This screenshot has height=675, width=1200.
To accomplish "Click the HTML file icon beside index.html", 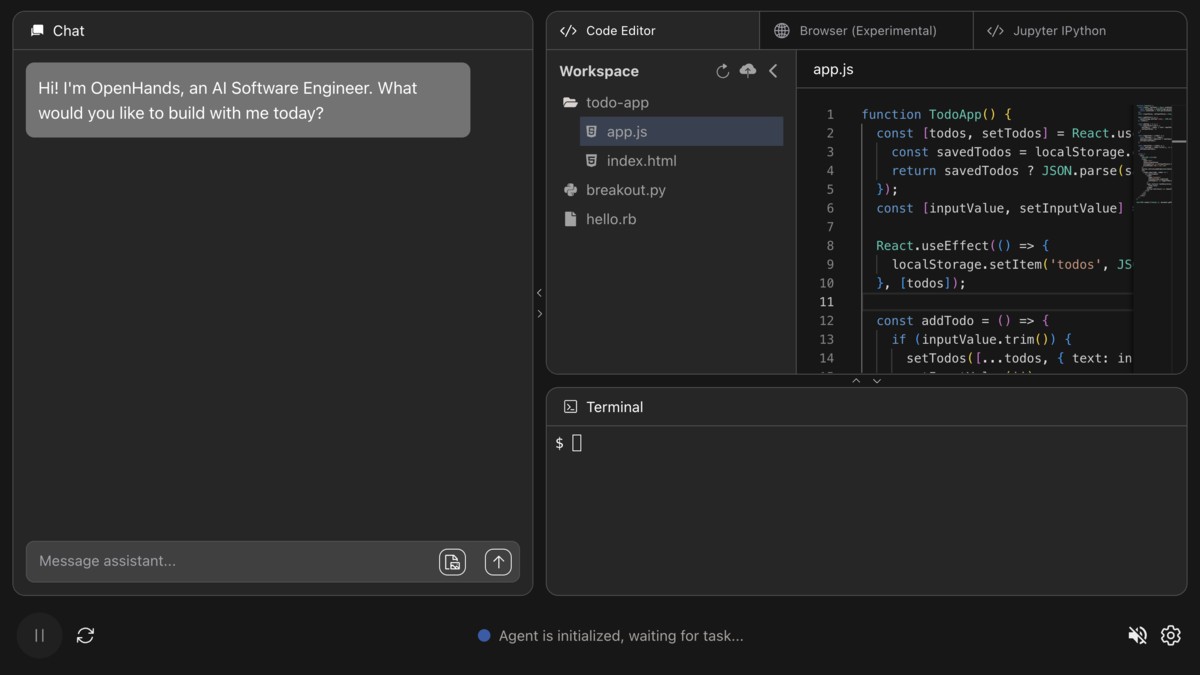I will [591, 160].
